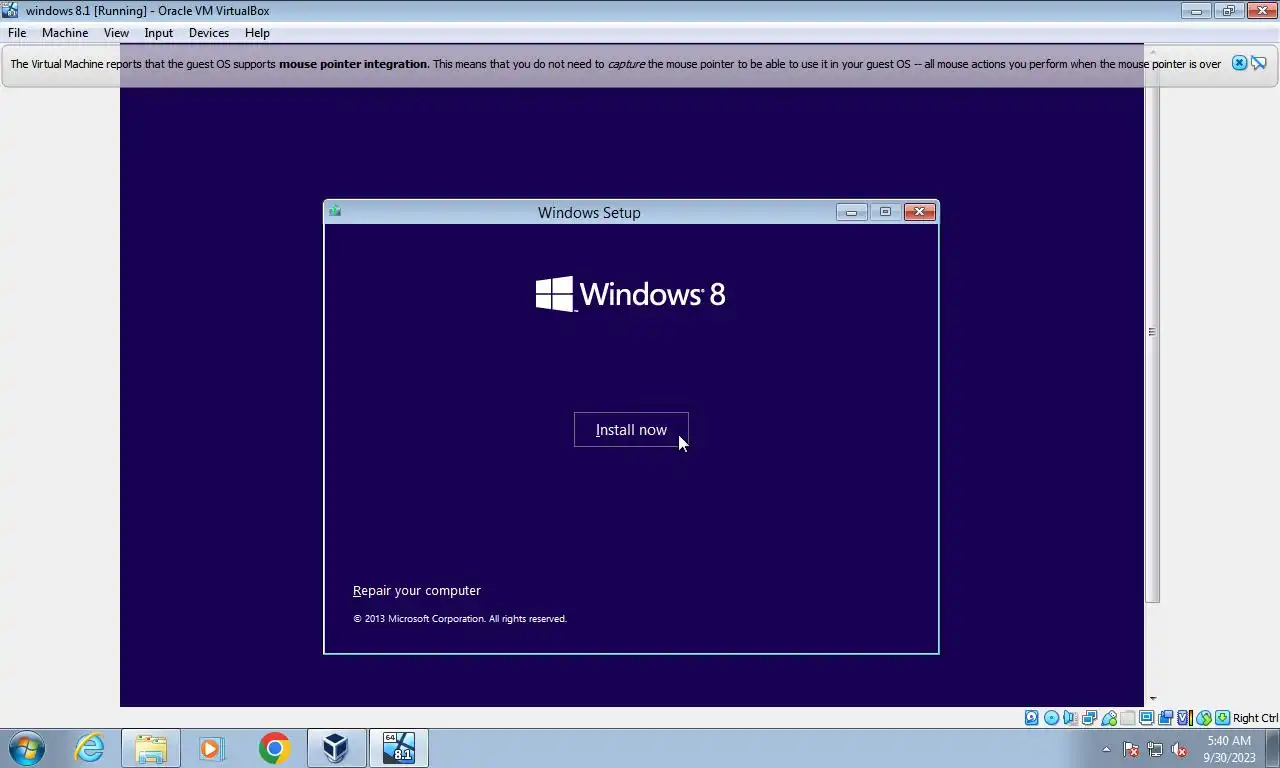Click the keyboard capture green arrow icon
Viewport: 1280px width, 768px height.
(1222, 718)
